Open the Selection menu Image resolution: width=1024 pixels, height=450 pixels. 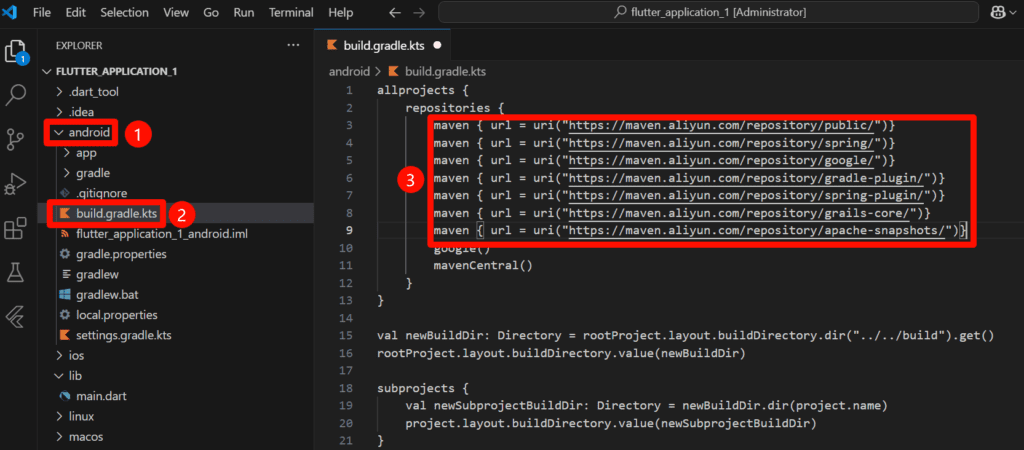(x=123, y=13)
